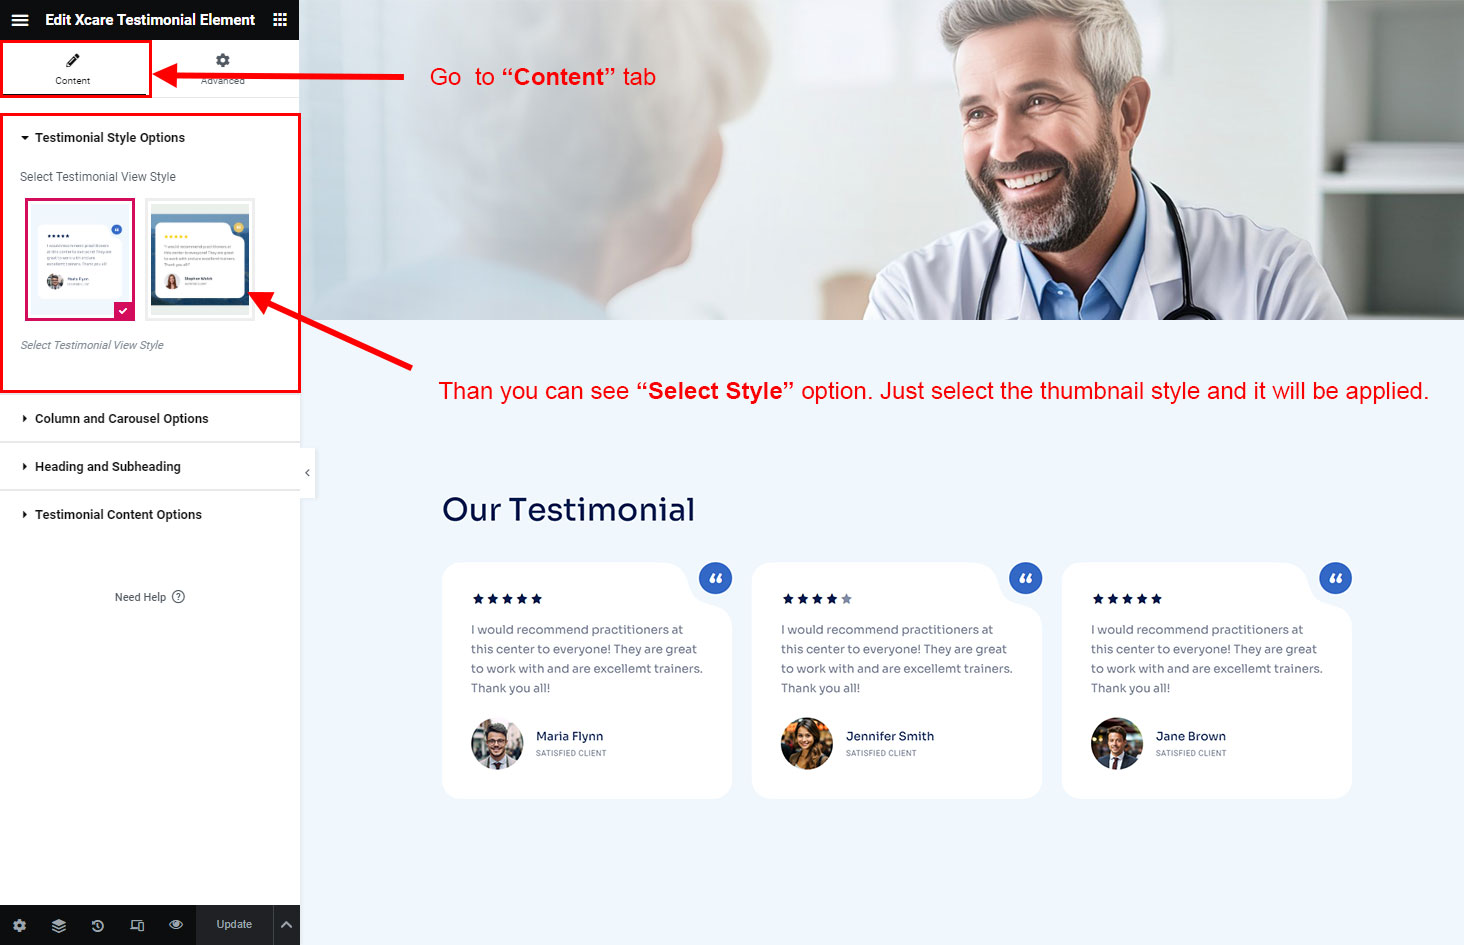The width and height of the screenshot is (1464, 945).
Task: Switch to the Advanced tab
Action: click(223, 68)
